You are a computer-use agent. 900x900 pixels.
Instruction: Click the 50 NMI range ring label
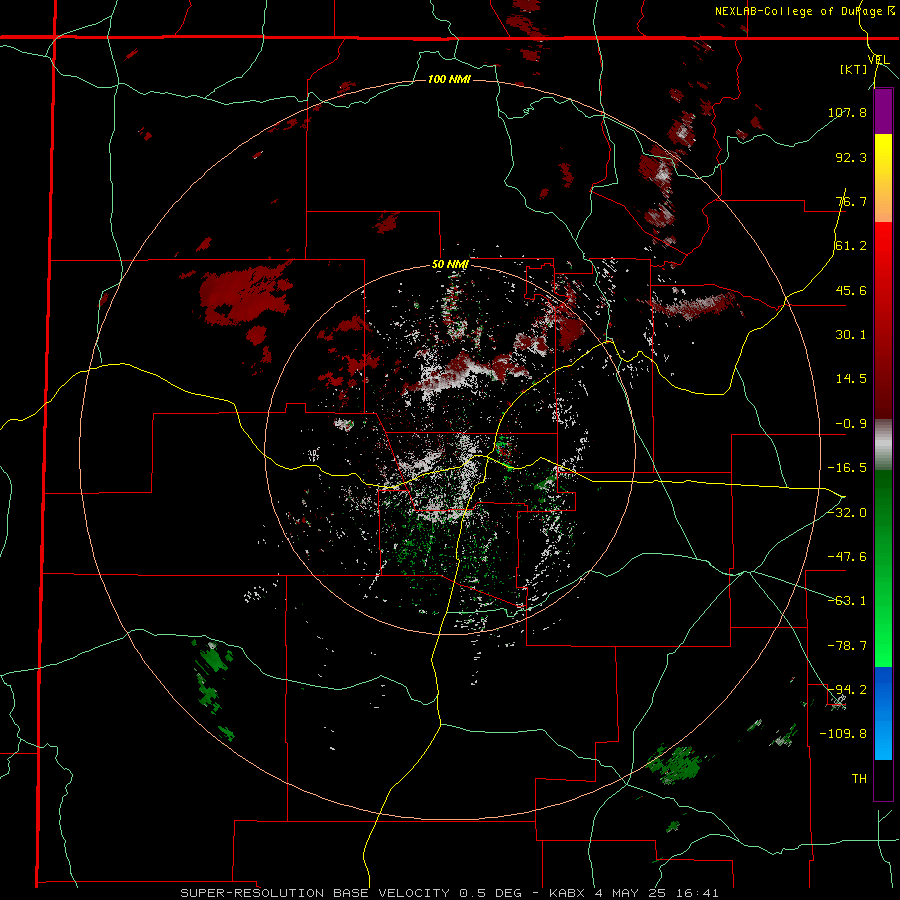point(450,265)
